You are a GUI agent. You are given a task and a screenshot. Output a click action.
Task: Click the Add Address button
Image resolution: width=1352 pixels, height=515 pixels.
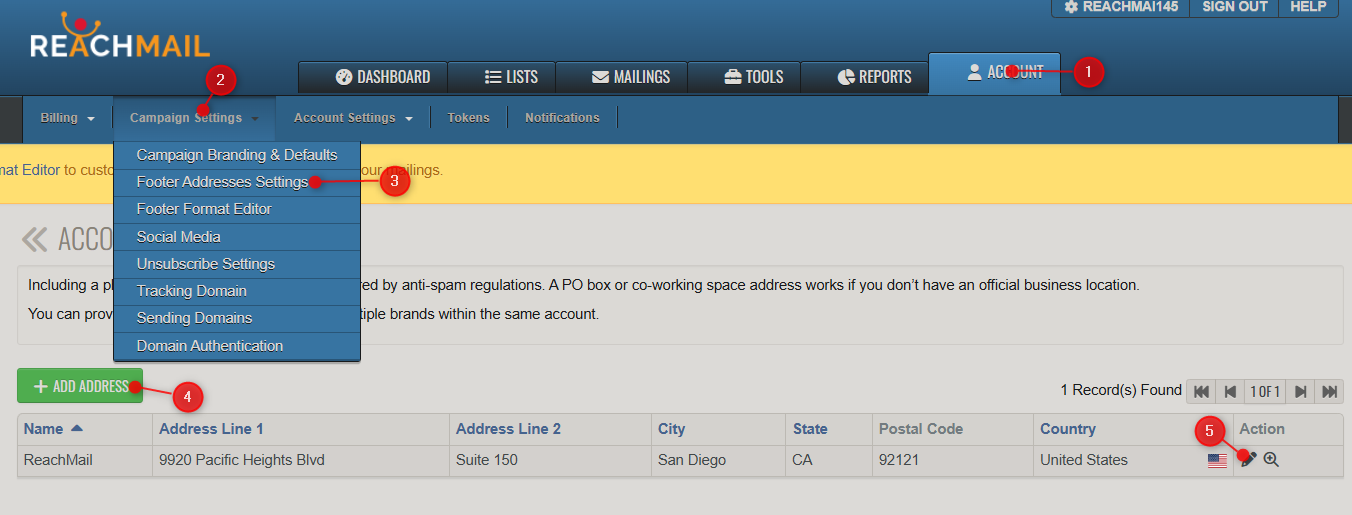(80, 386)
